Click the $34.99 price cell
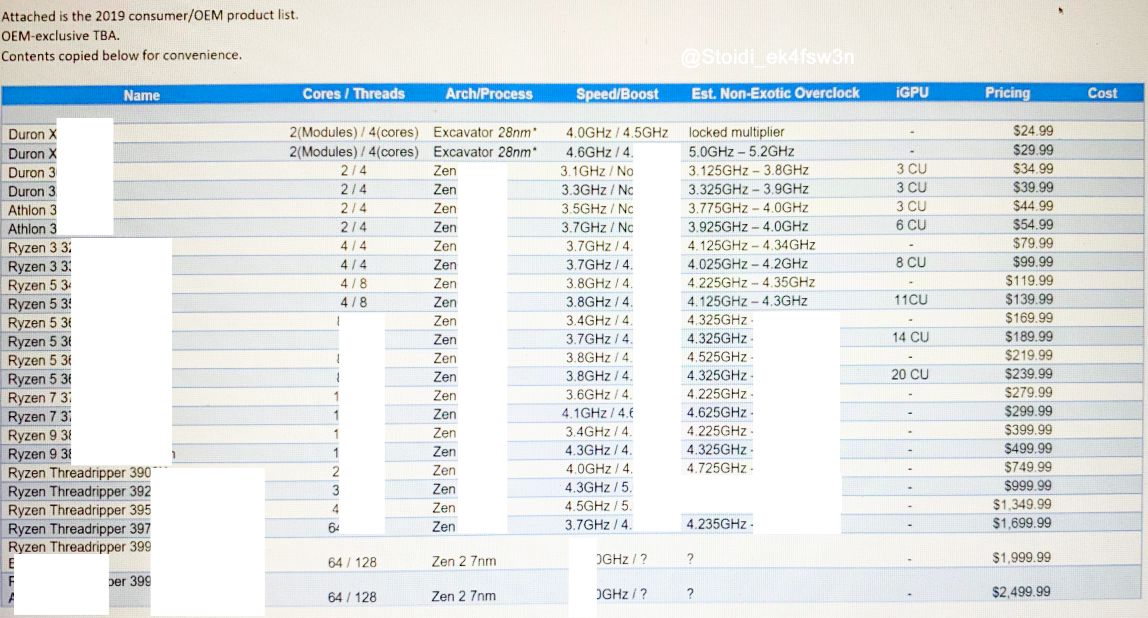 (x=1033, y=168)
